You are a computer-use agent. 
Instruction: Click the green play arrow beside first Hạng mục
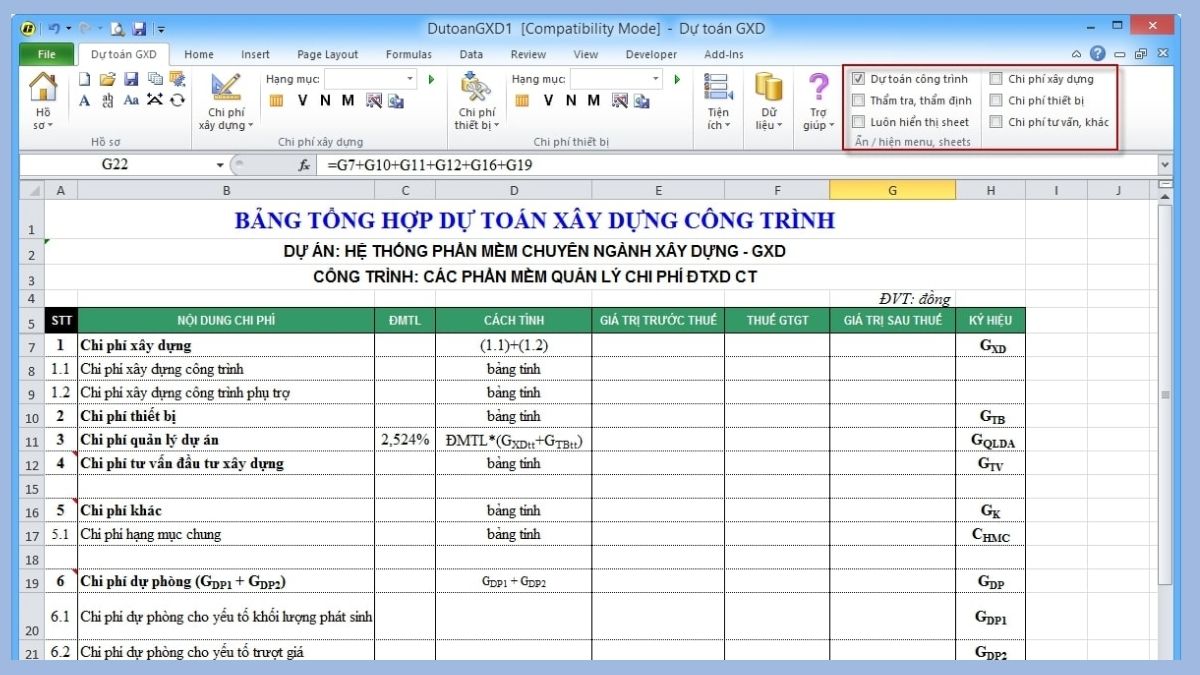(x=431, y=79)
